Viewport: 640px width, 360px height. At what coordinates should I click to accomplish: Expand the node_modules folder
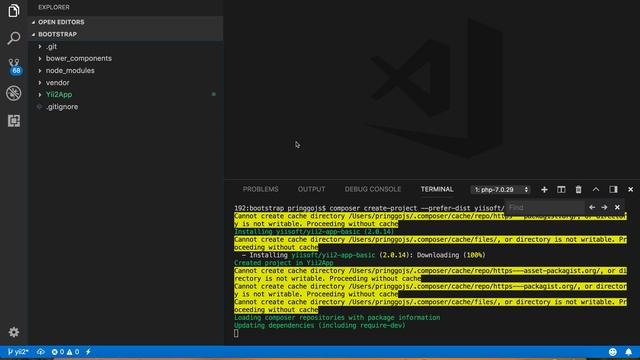[x=125, y=71]
